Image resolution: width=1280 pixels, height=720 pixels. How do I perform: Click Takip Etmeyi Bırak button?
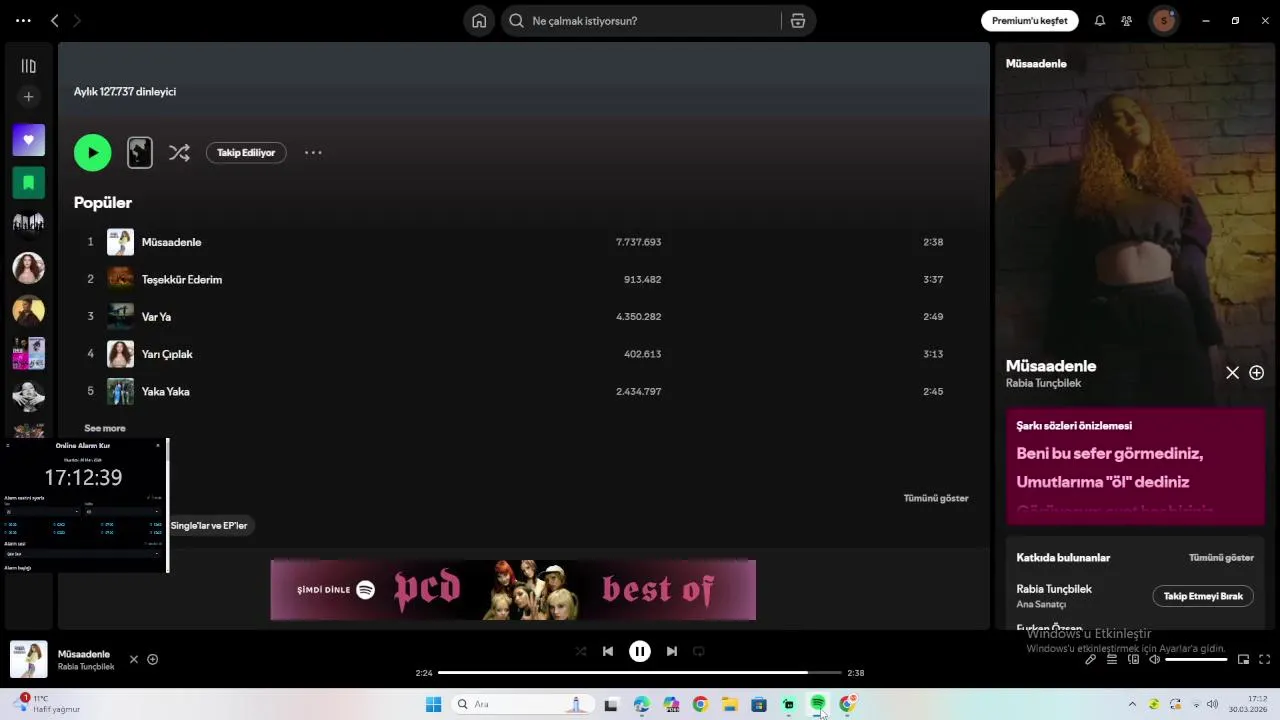pos(1203,596)
